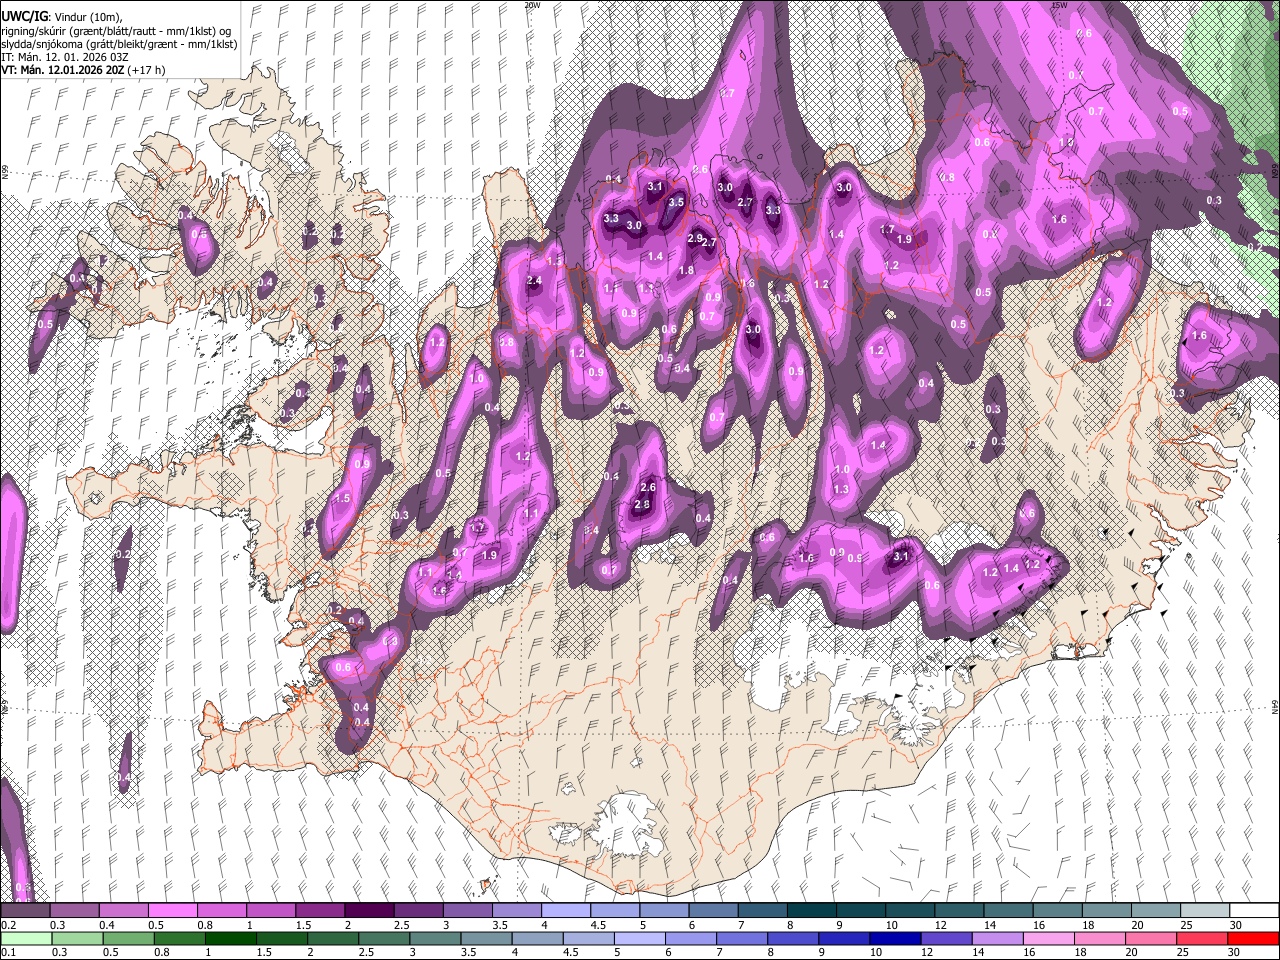
Task: Click the purple-scale pale grey swatch between 25 and 30
Action: 1203,911
